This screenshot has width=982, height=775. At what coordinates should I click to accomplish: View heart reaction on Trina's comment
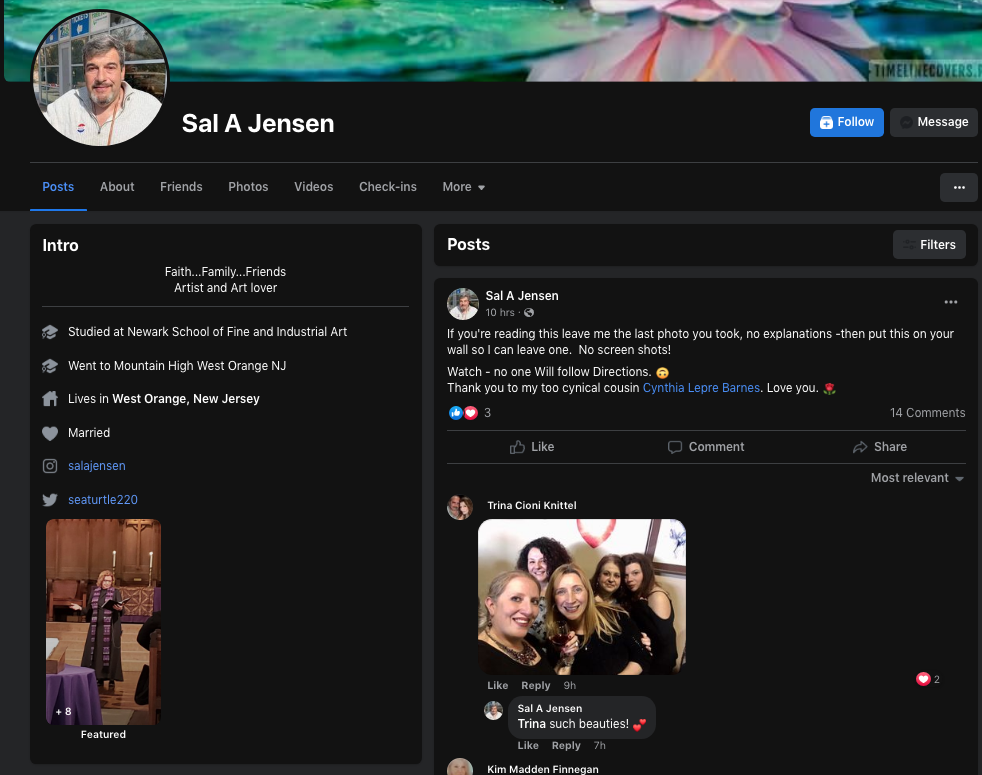pos(928,679)
